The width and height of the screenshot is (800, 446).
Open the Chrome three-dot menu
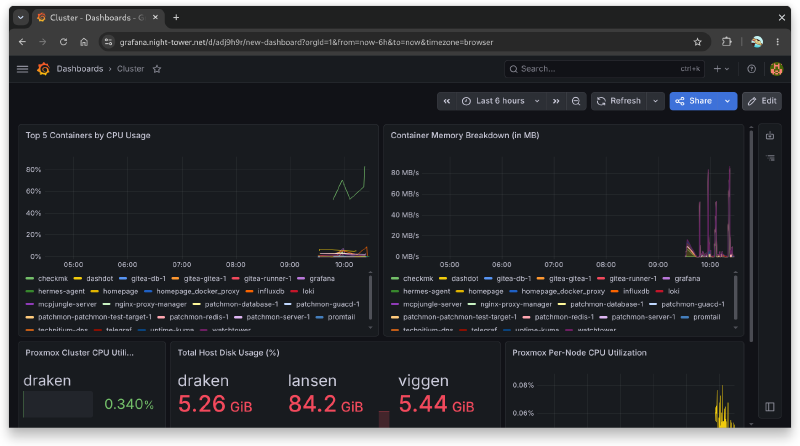pyautogui.click(x=778, y=42)
